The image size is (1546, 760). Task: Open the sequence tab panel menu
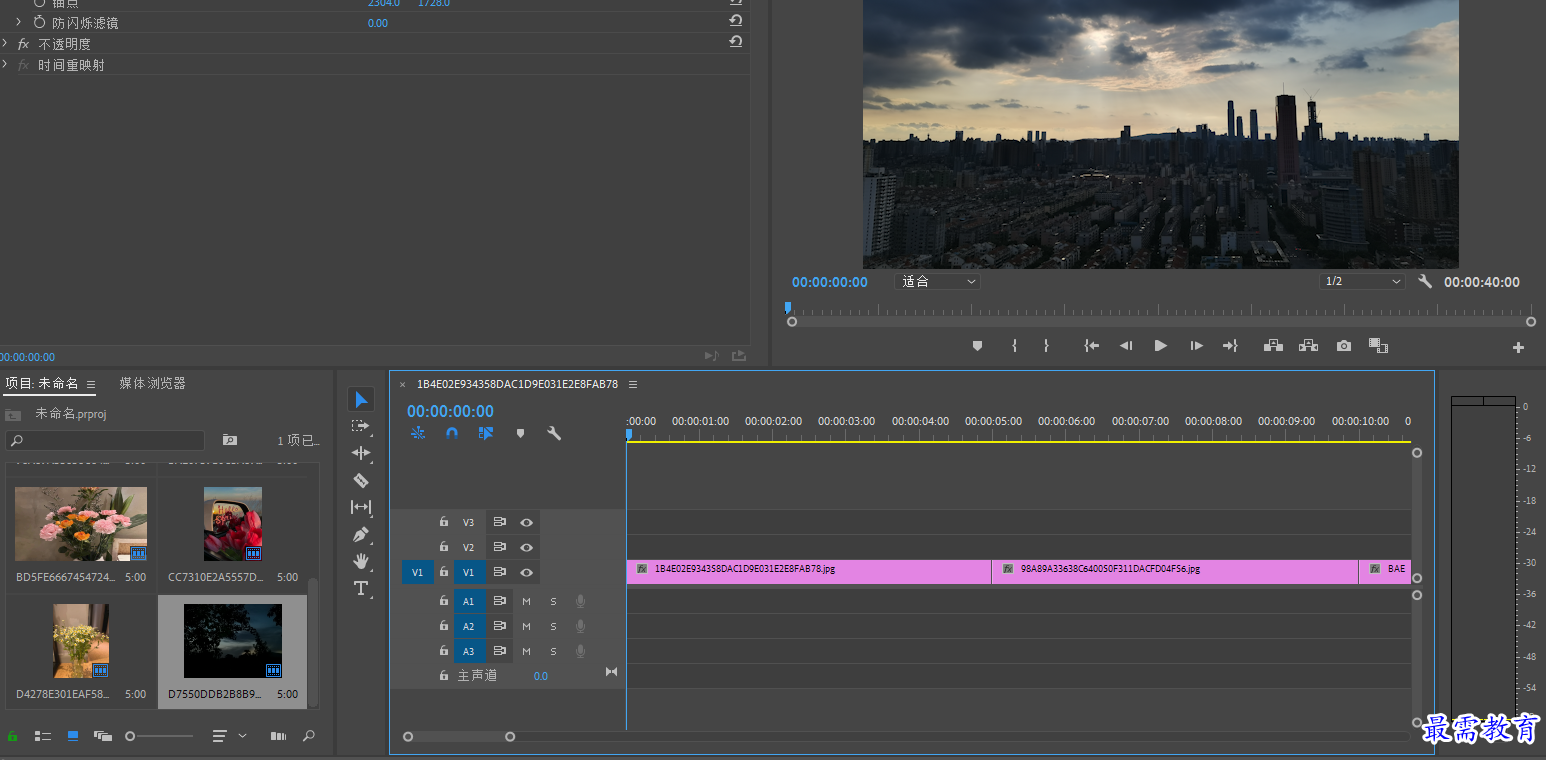tap(633, 384)
